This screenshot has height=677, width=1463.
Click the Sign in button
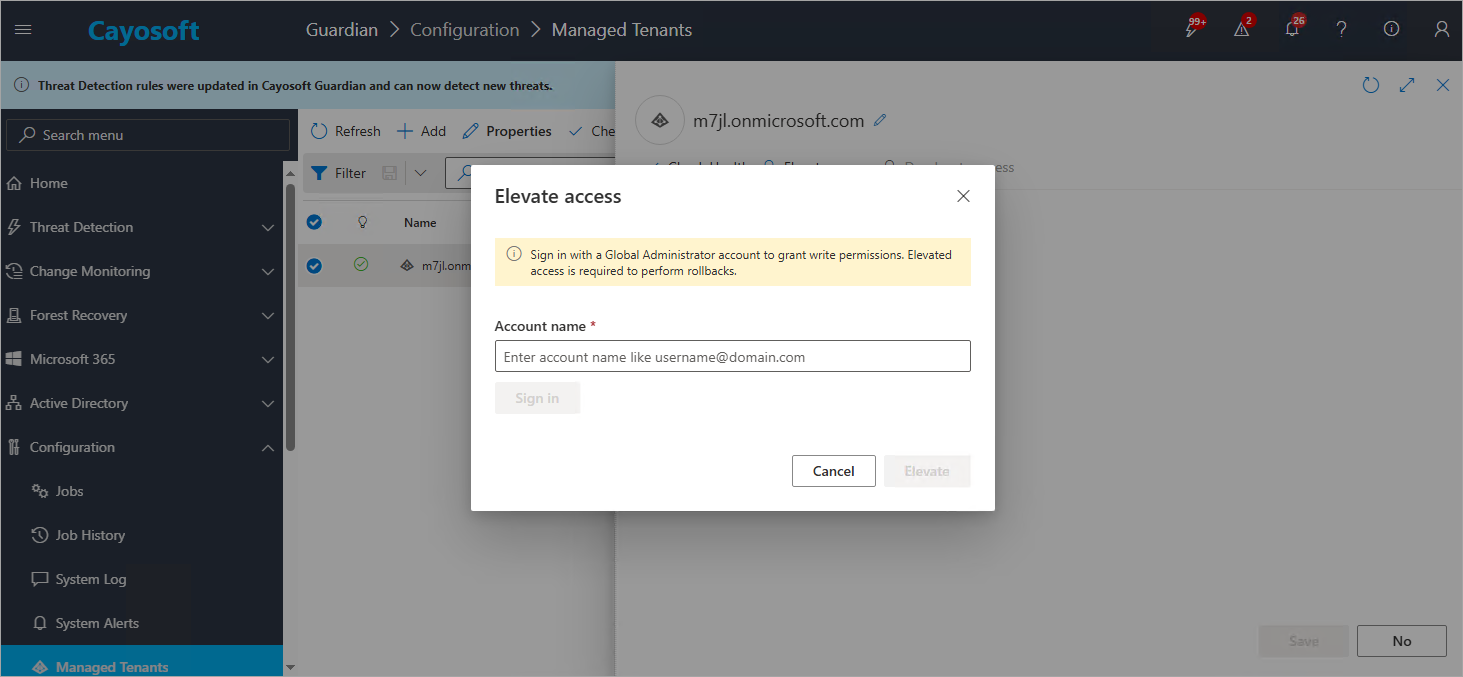537,398
